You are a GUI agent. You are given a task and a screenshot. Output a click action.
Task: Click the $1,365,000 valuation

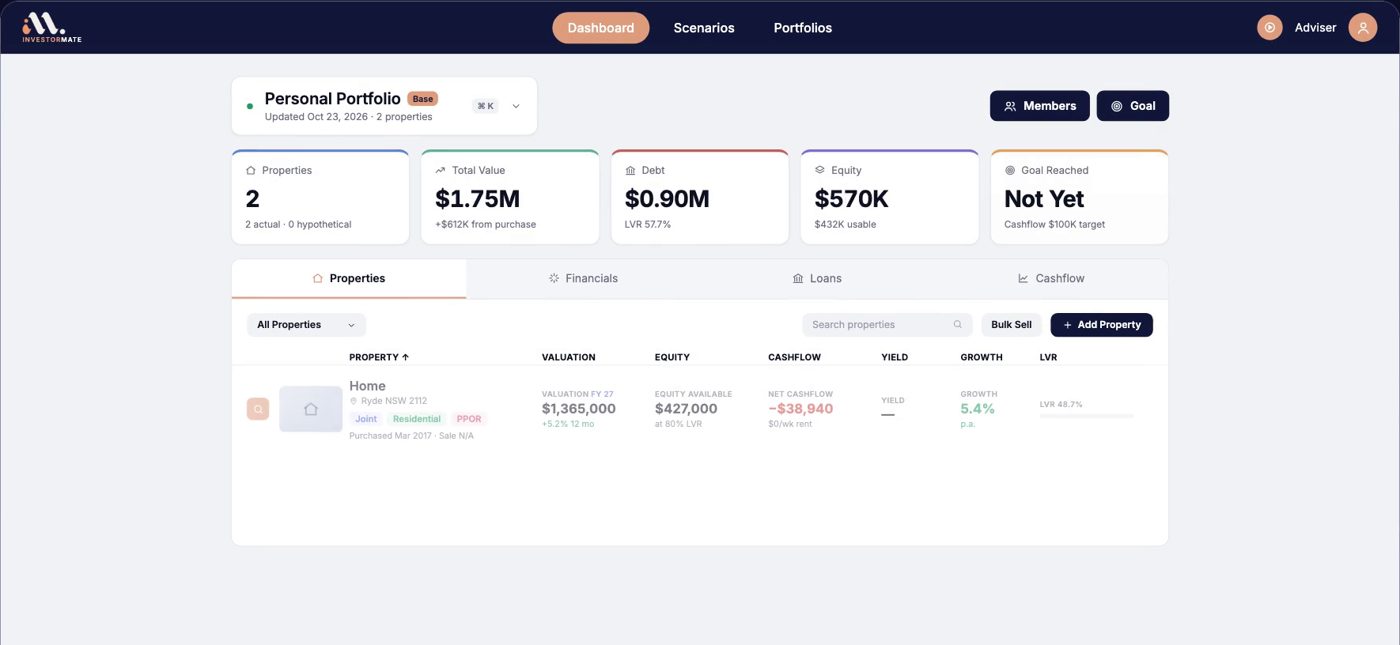pos(579,409)
